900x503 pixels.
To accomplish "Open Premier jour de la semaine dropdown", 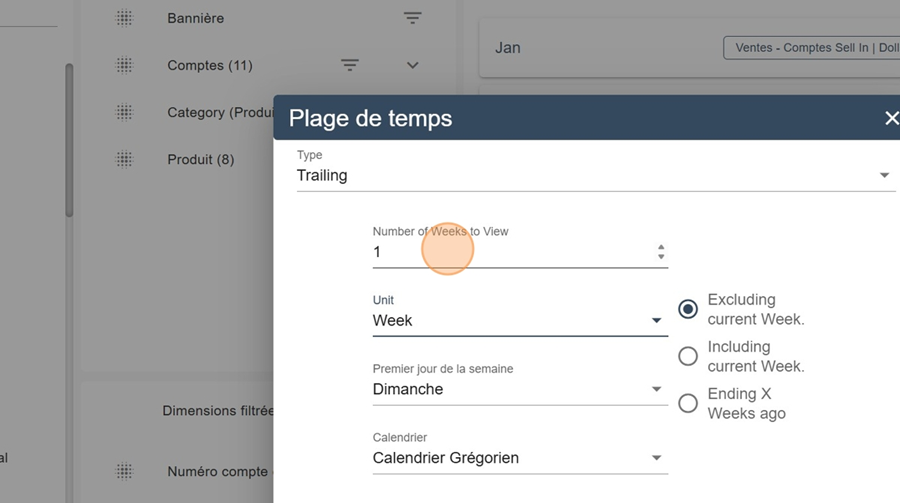I will coord(520,389).
